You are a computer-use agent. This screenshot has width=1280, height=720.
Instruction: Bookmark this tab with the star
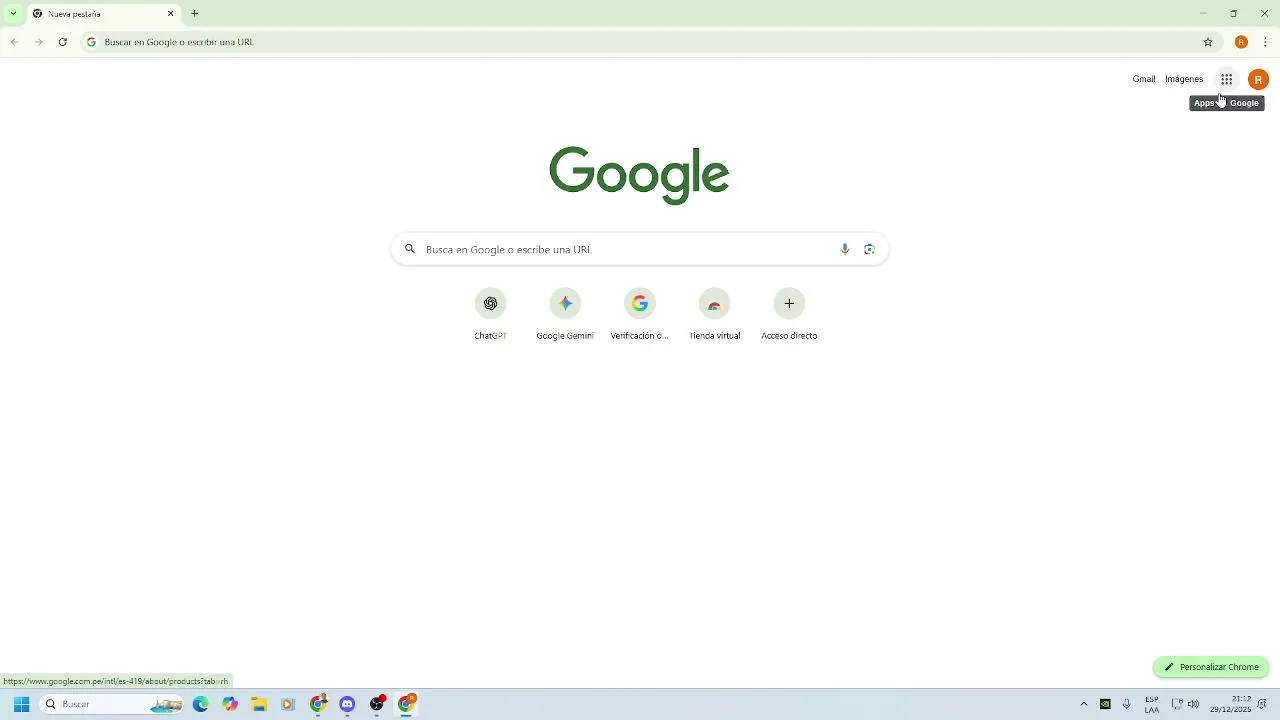point(1208,42)
